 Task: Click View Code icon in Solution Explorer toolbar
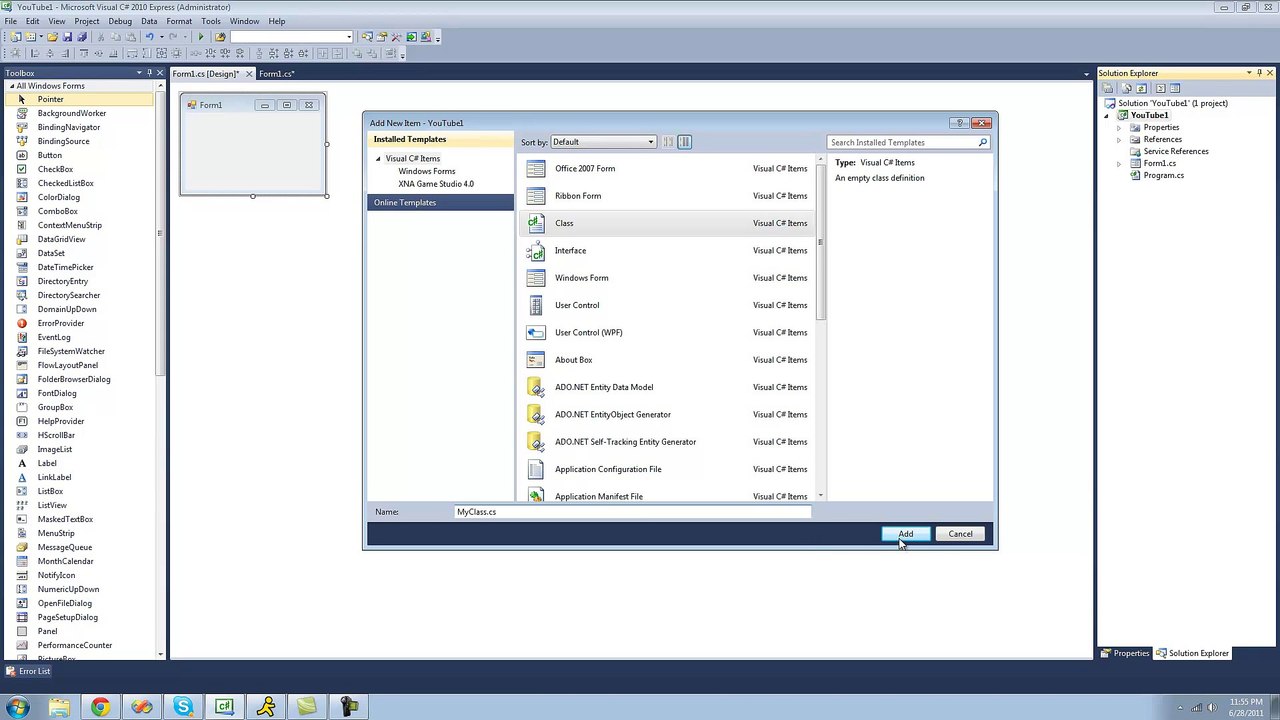(1159, 88)
